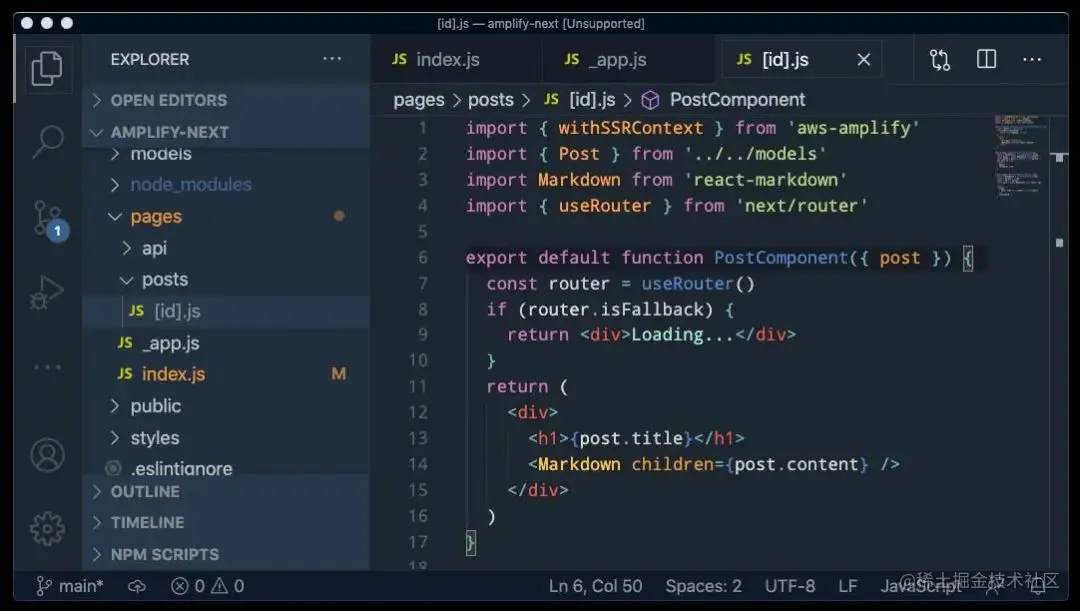Open Explorer panel more actions ellipsis
Screen dimensions: 1080x611
point(332,59)
